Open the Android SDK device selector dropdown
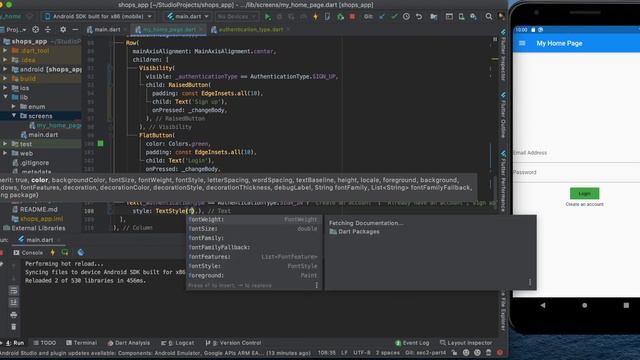 (98, 17)
